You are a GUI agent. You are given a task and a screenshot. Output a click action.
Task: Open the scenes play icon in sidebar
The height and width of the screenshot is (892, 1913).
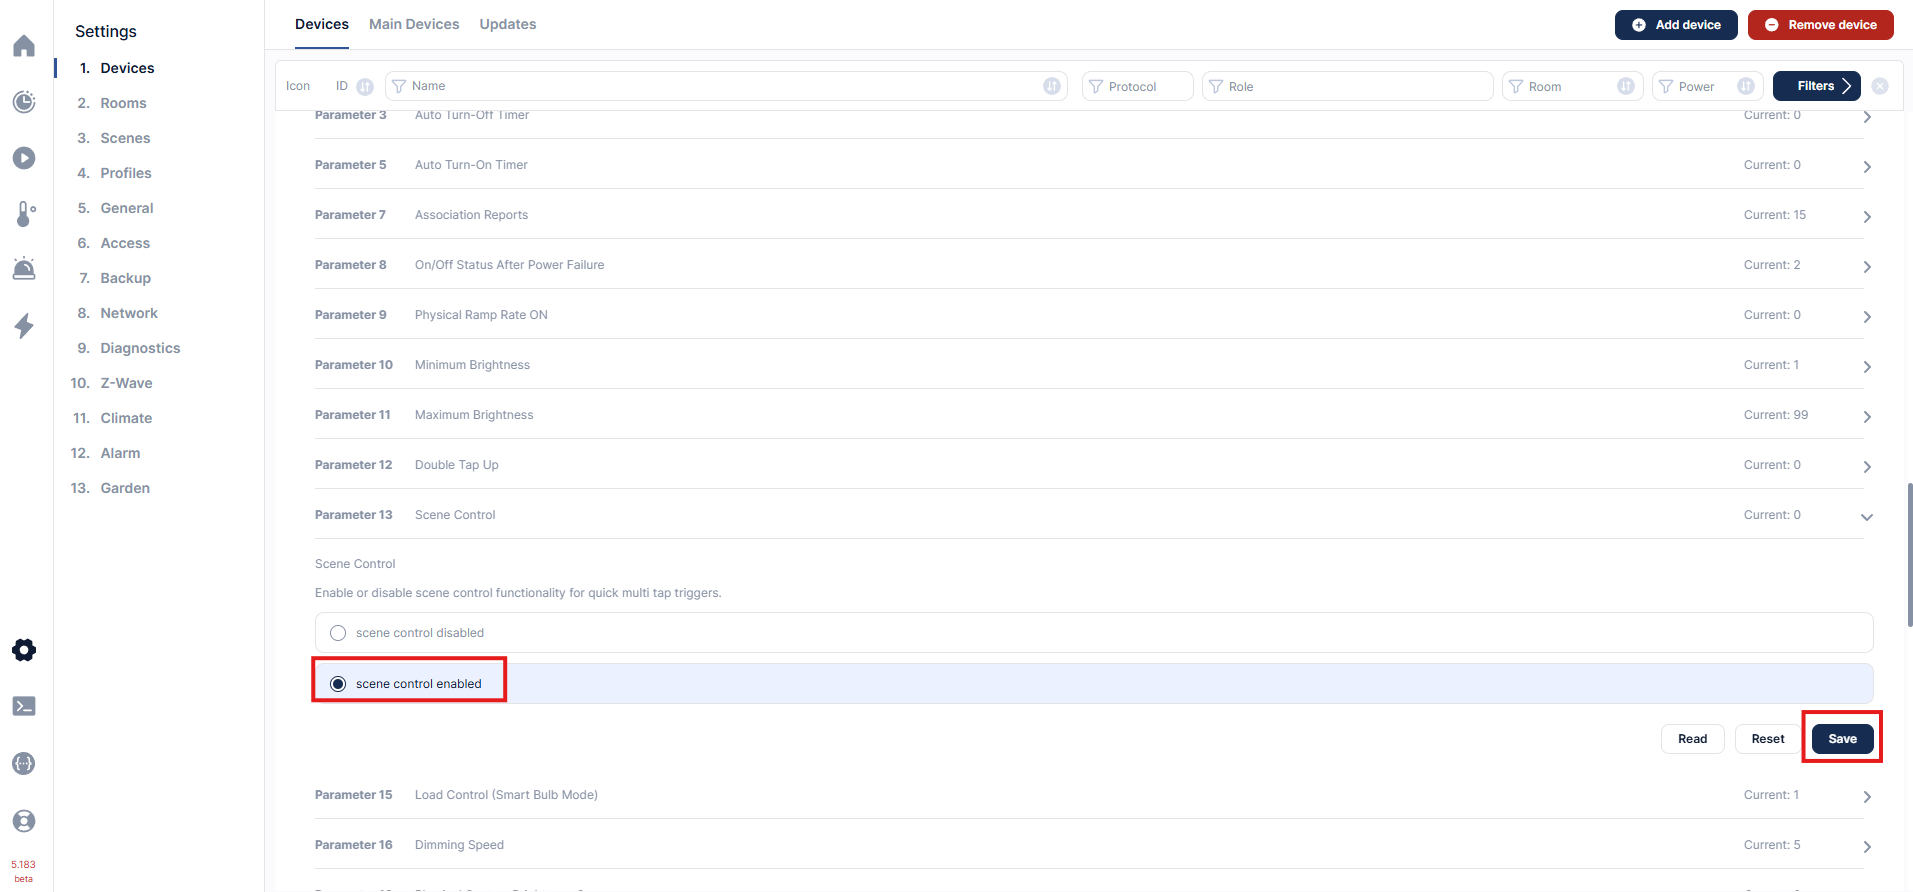point(24,158)
